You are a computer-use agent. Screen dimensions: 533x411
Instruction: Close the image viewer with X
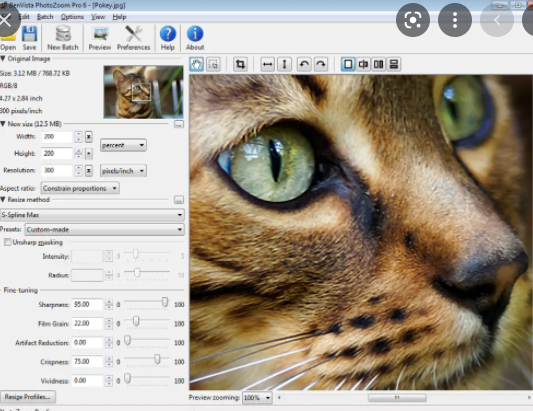[5, 20]
